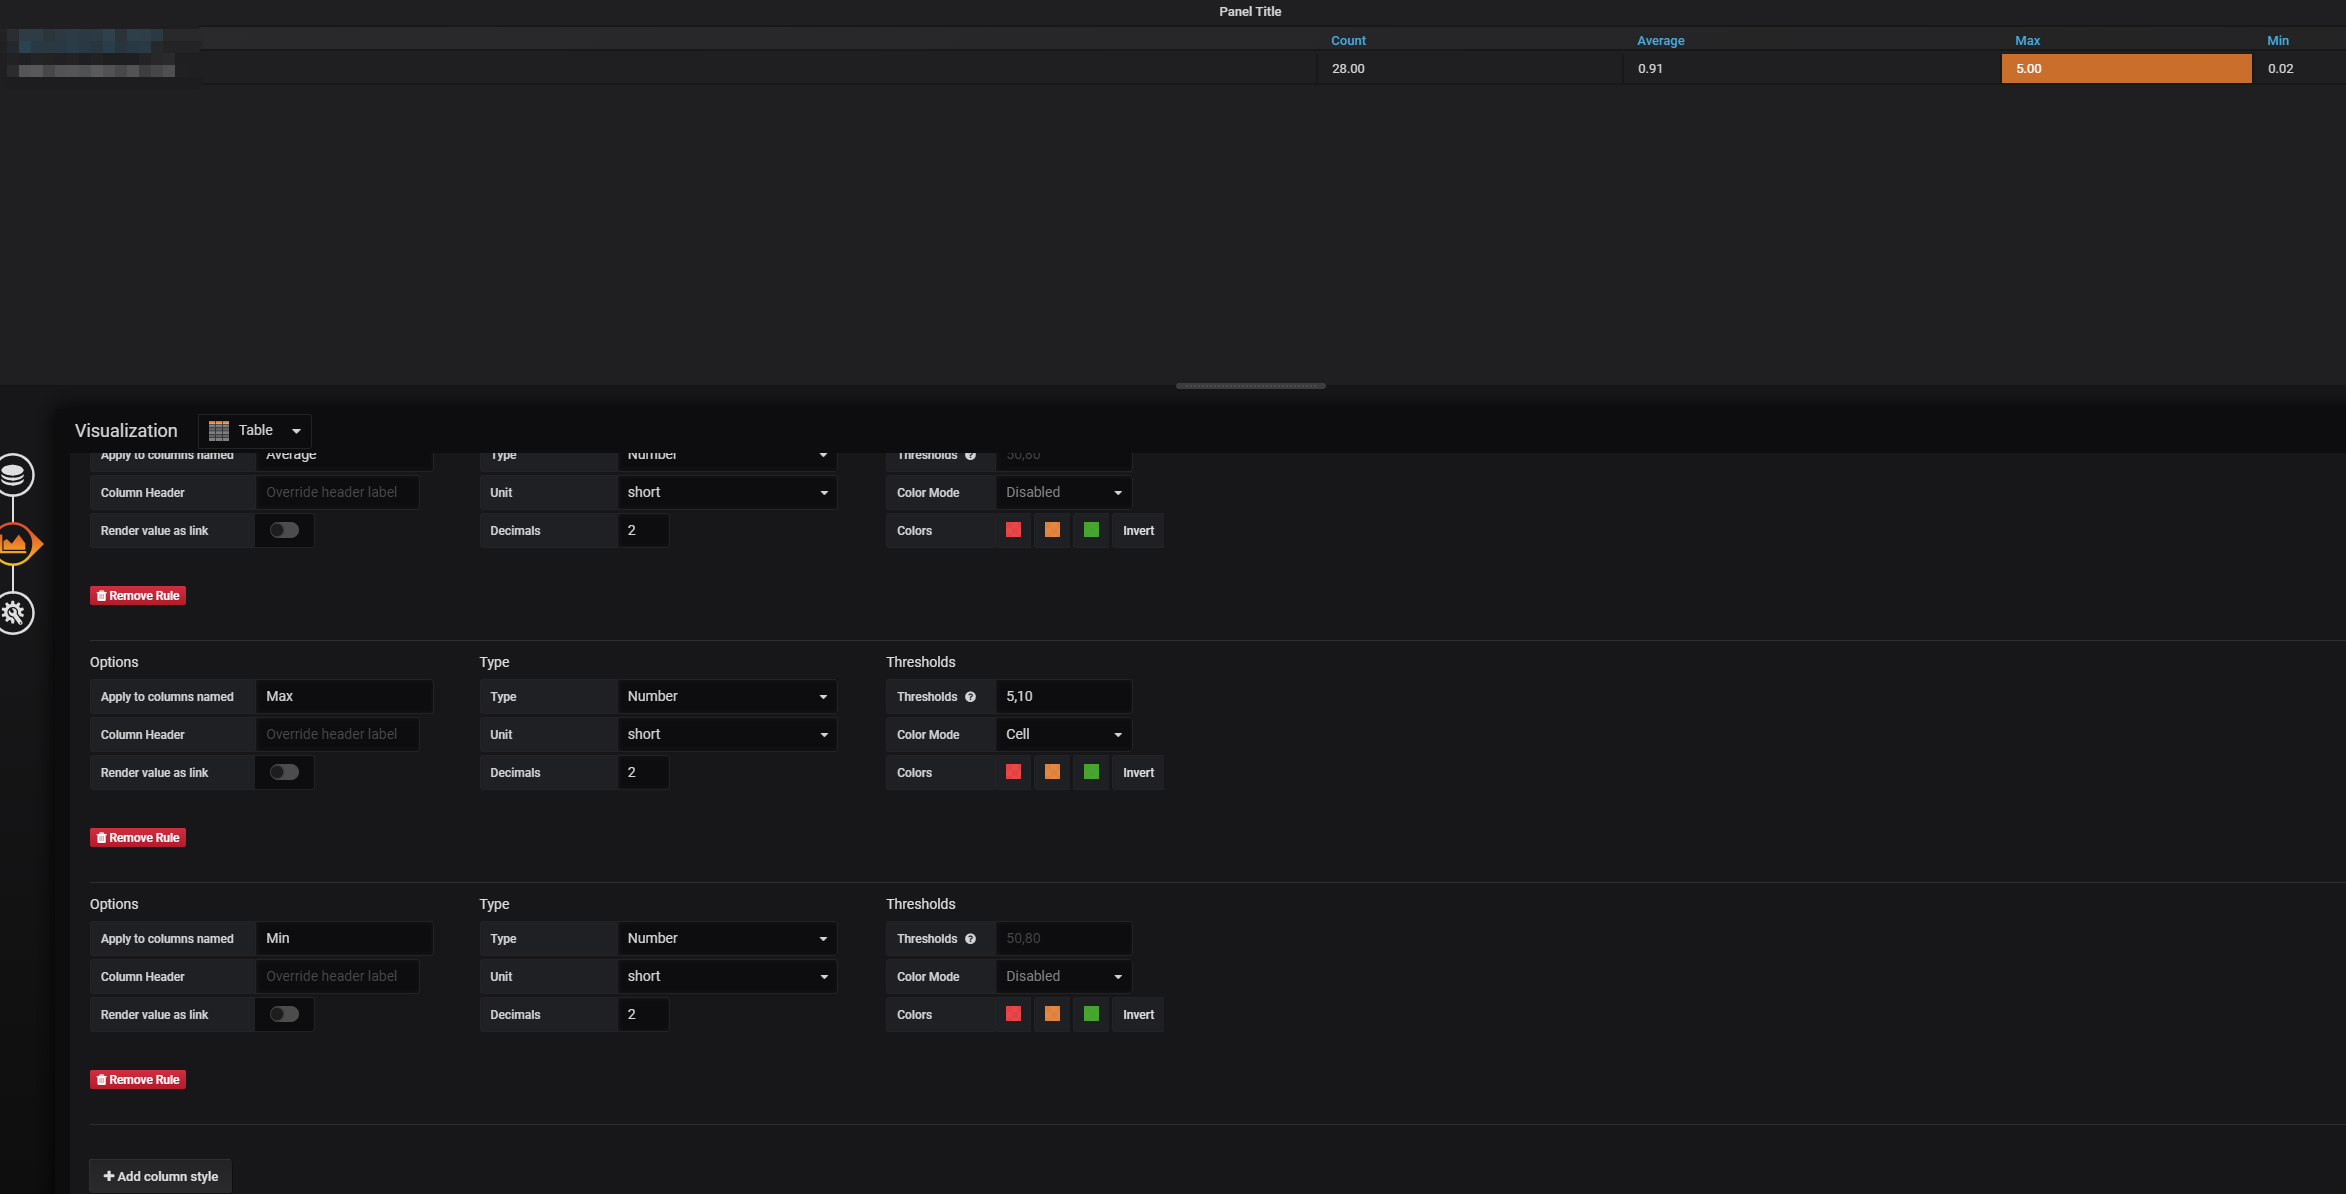Enable Render value as link for Max column
Viewport: 2346px width, 1194px height.
coord(284,771)
